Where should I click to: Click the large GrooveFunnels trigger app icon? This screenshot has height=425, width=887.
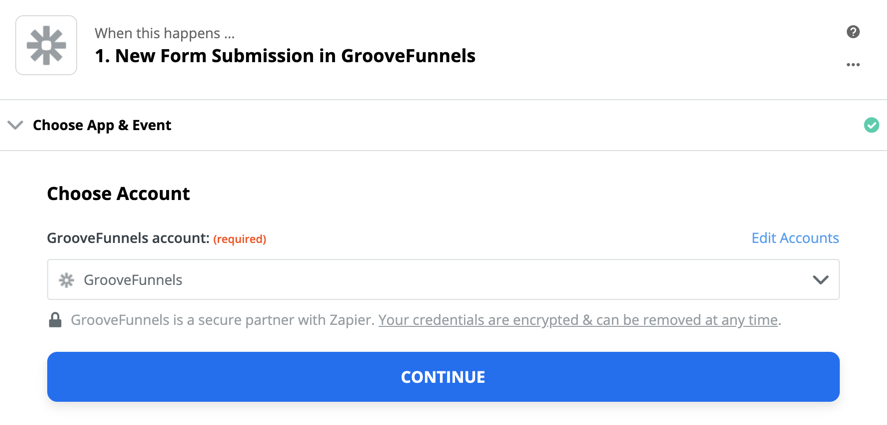tap(46, 46)
